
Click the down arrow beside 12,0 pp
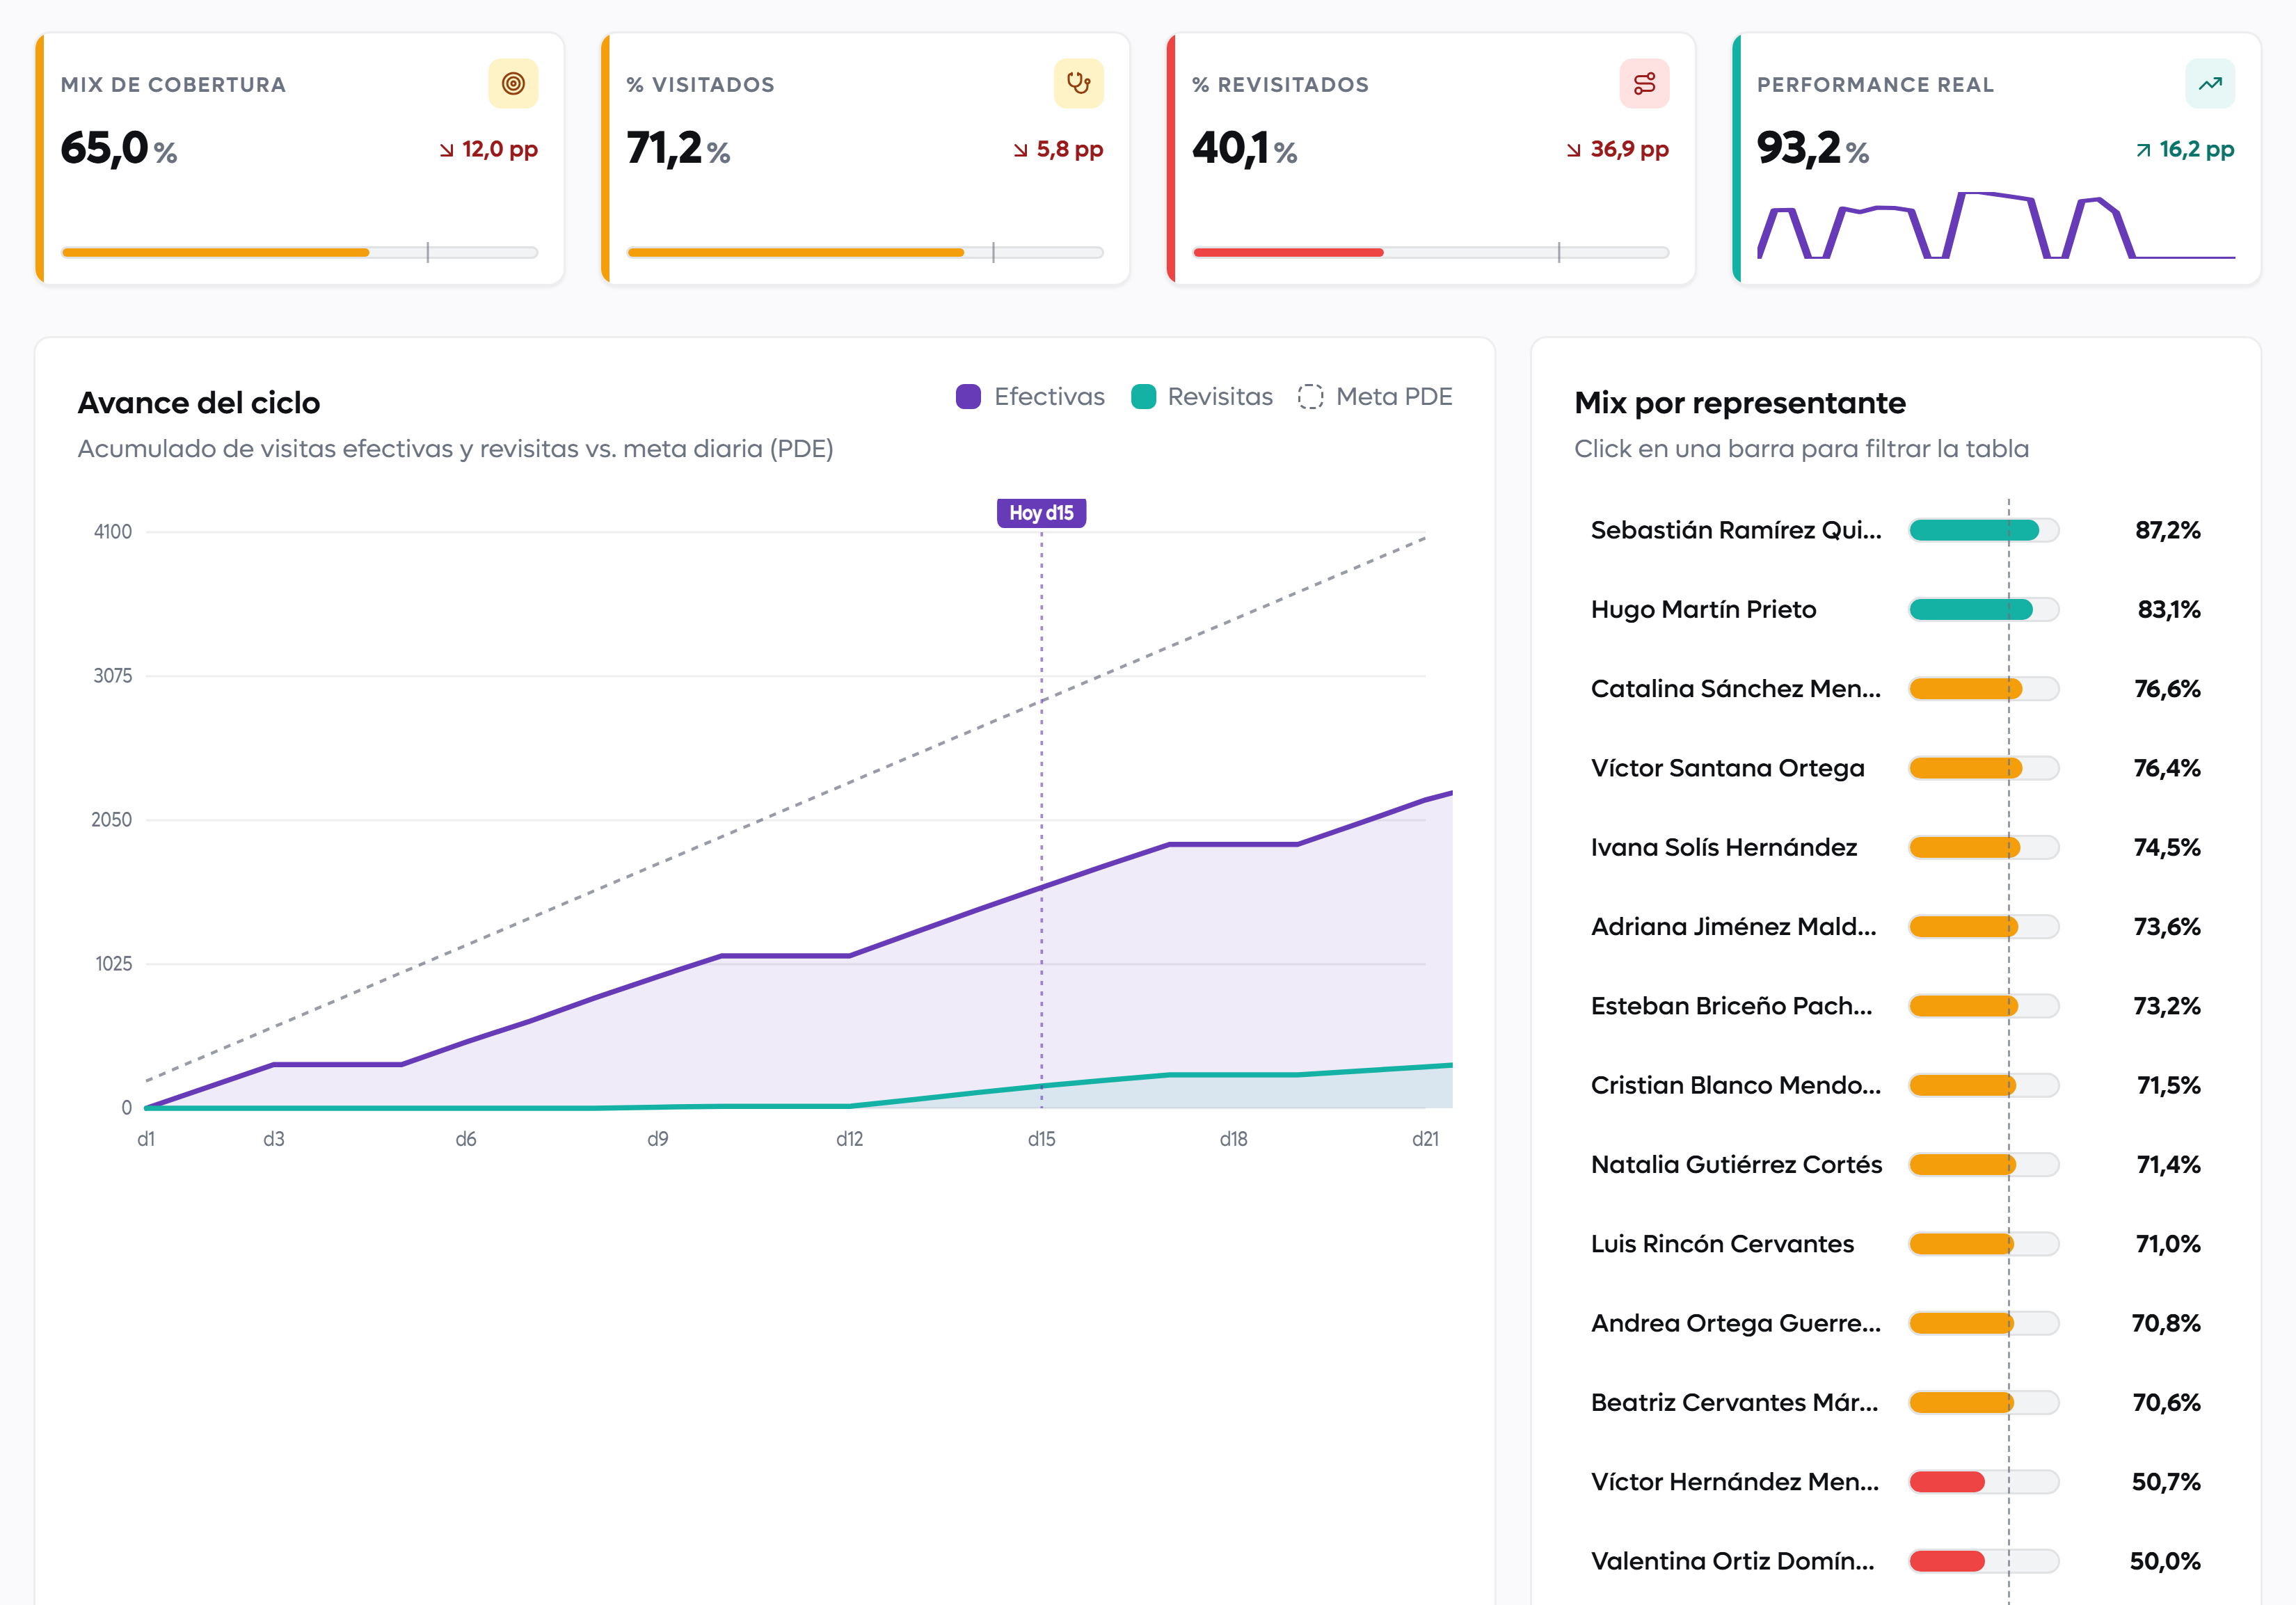coord(447,150)
